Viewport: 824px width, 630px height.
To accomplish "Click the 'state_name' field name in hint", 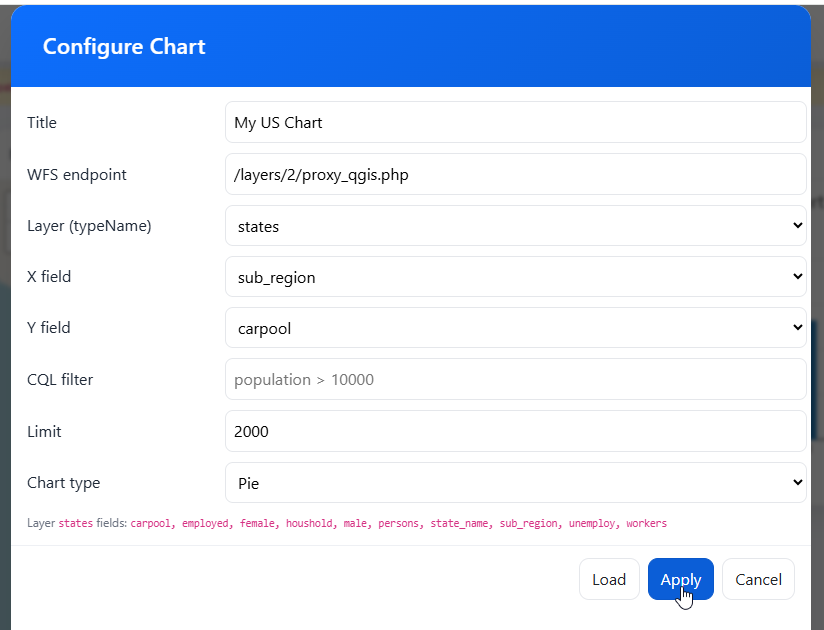I will click(459, 523).
